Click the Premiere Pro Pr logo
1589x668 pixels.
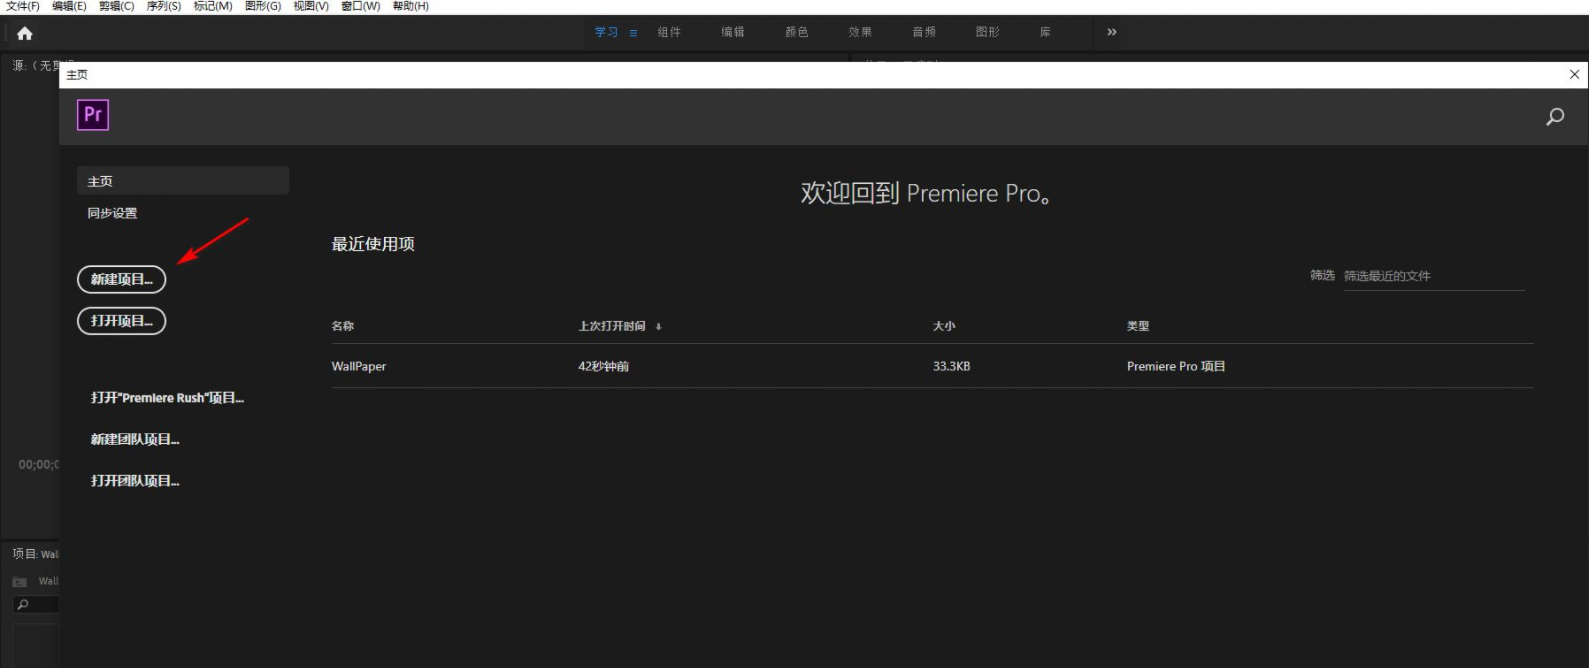[93, 115]
